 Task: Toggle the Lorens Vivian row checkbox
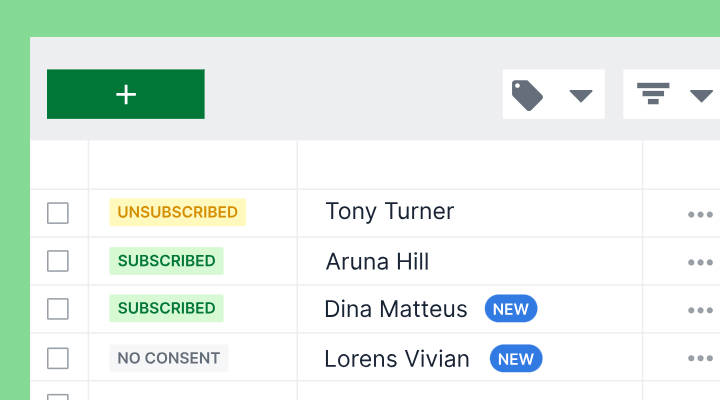click(x=58, y=358)
